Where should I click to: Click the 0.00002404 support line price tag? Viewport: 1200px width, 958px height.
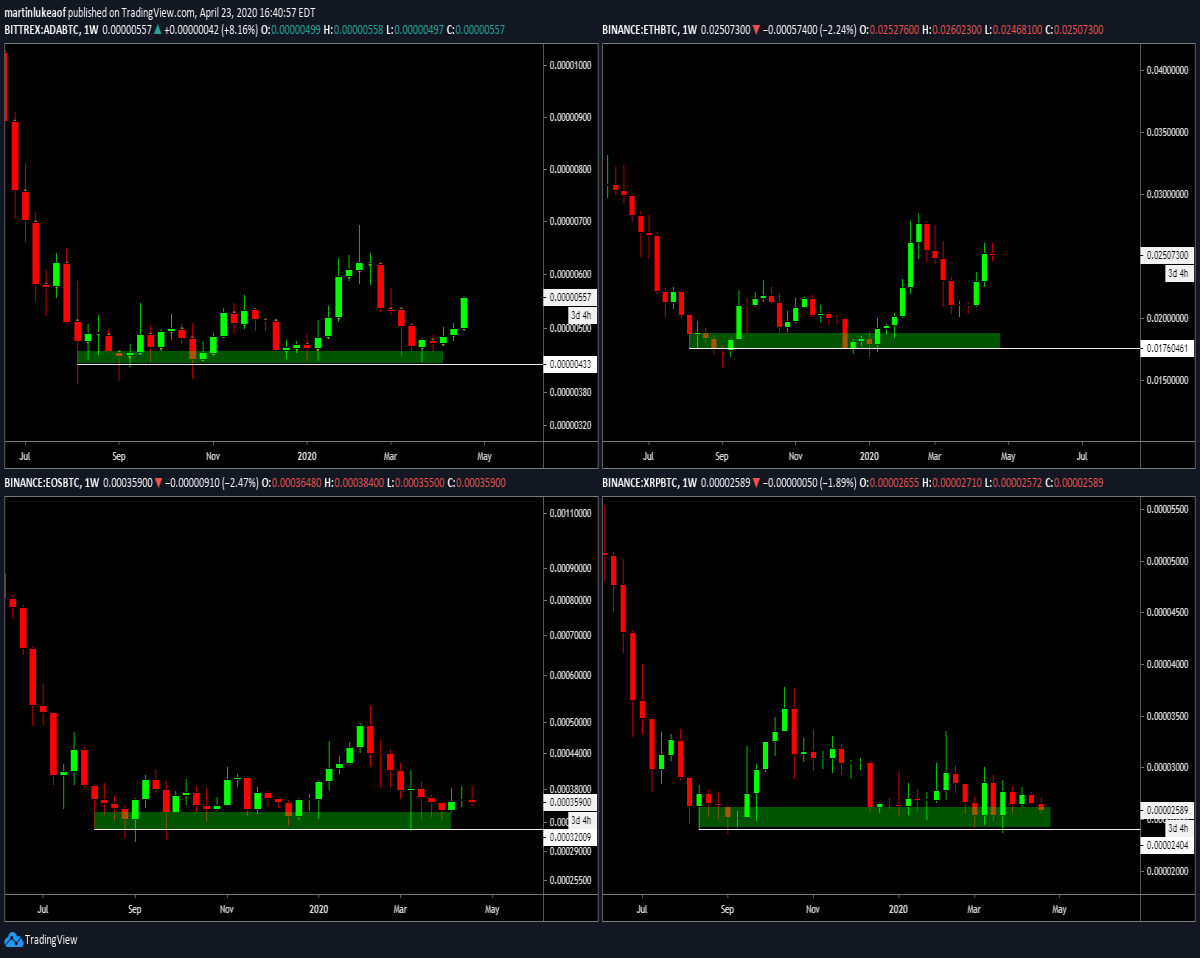[1168, 846]
